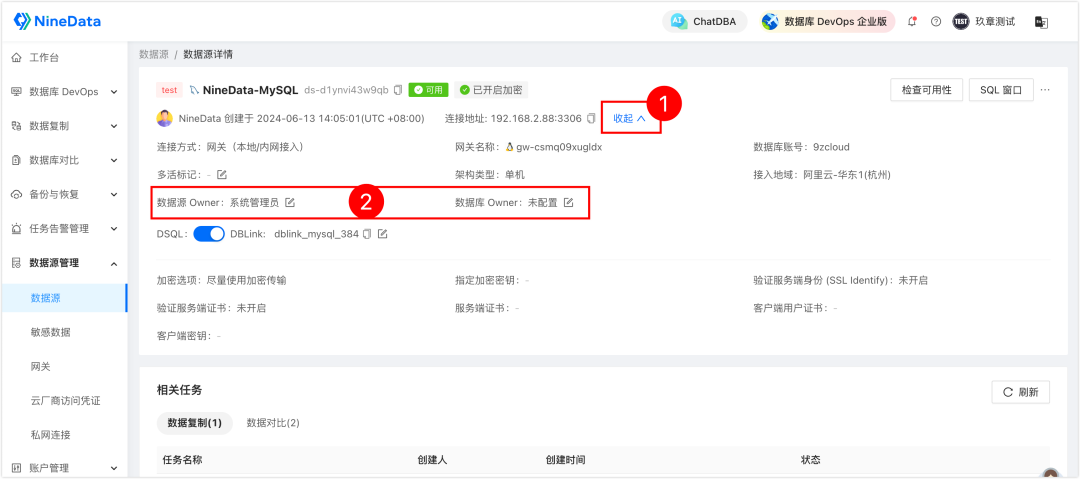Go back via 数据源 breadcrumb
The image size is (1080, 479).
click(154, 54)
